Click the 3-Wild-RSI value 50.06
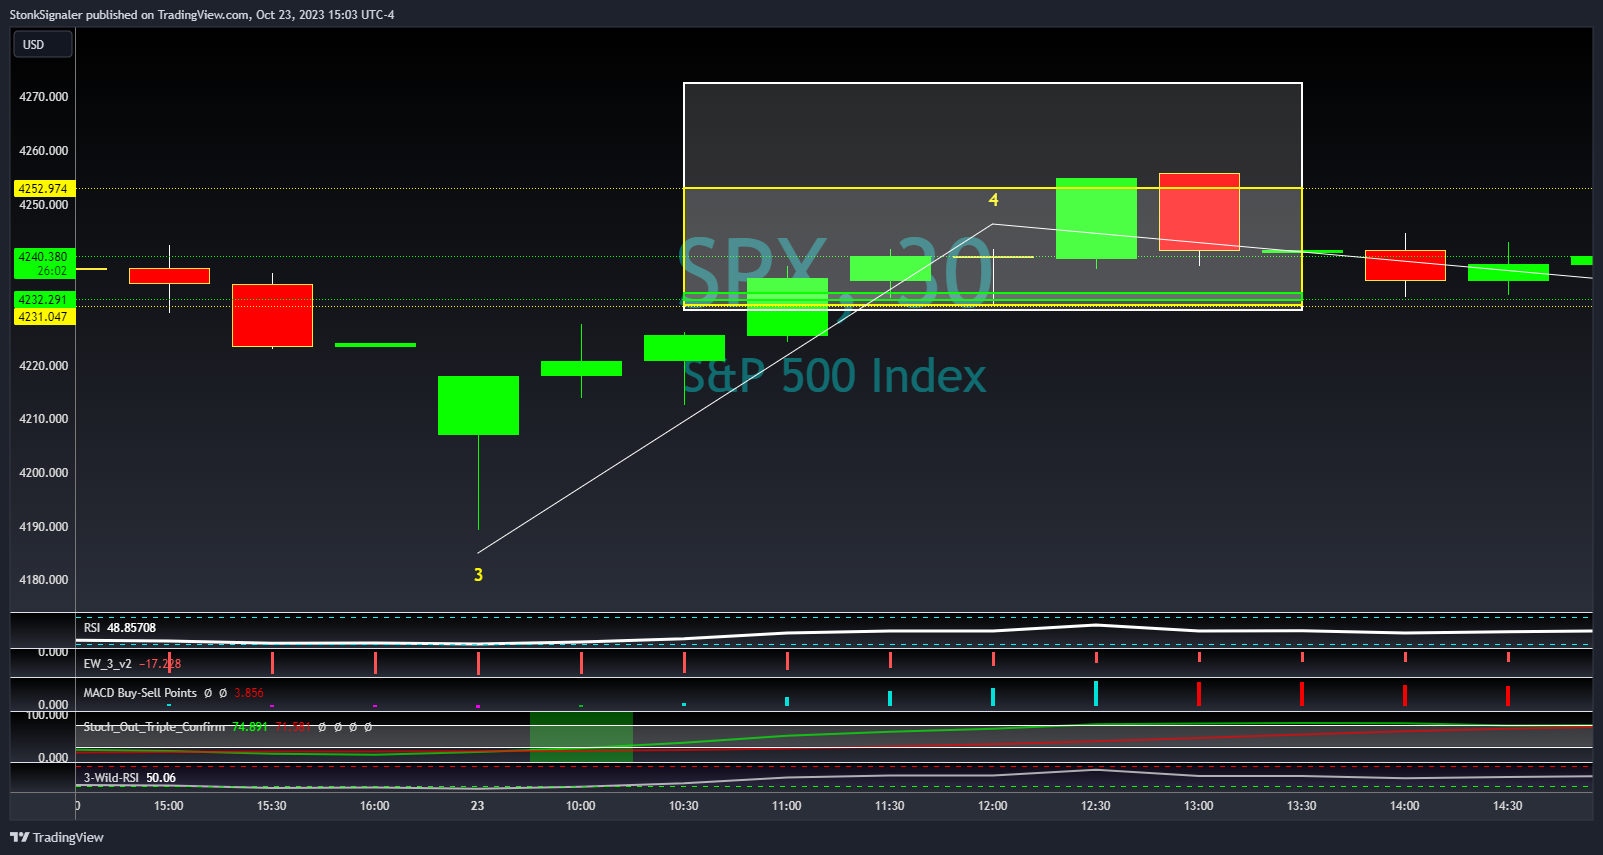1603x855 pixels. 161,778
